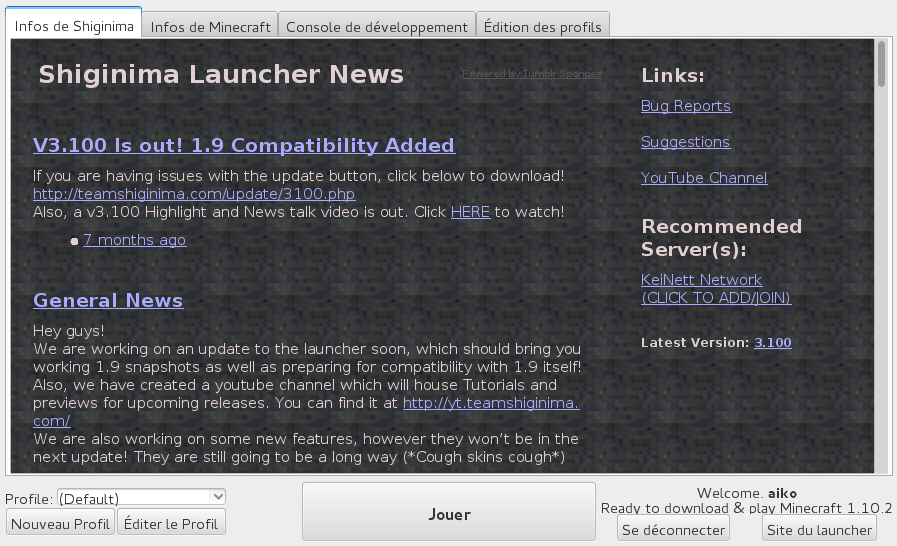Open the 7 months ago timestamp link
The width and height of the screenshot is (897, 546).
point(134,240)
